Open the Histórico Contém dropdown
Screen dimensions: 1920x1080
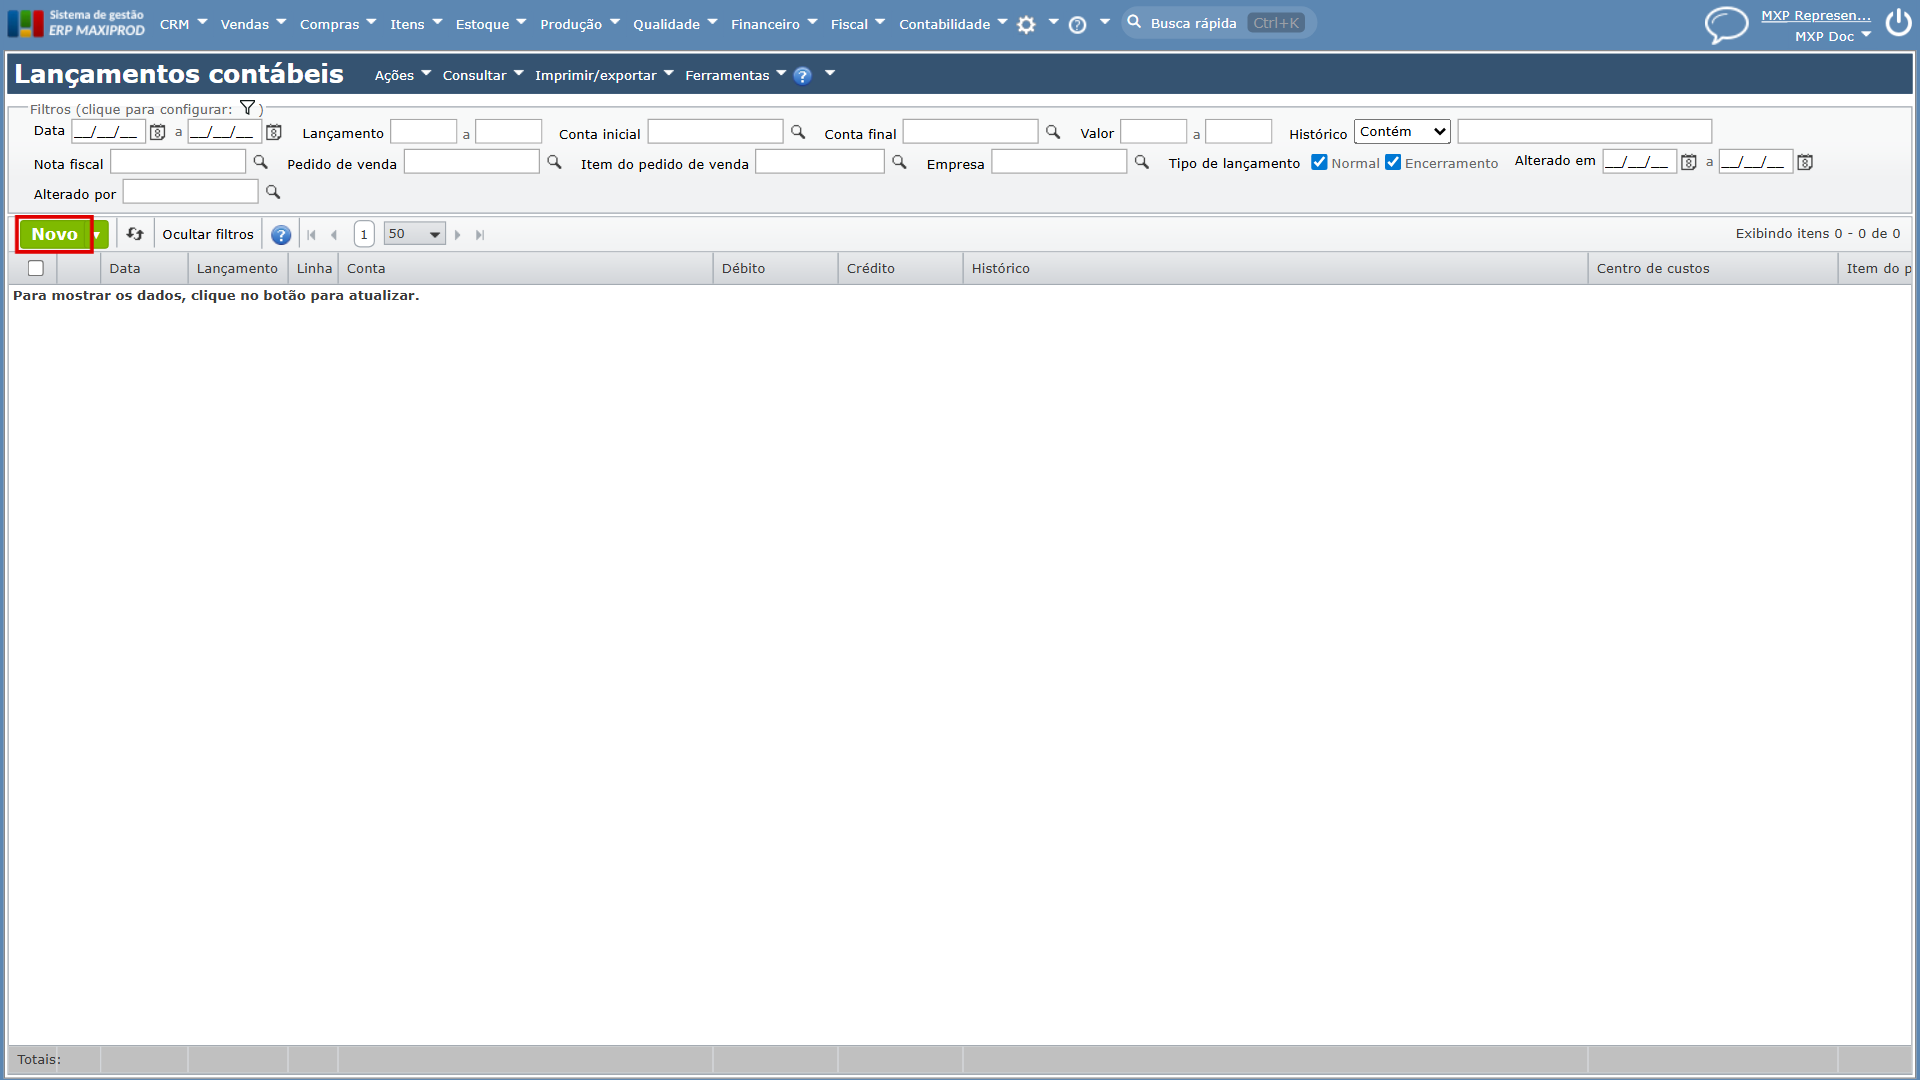(x=1402, y=132)
